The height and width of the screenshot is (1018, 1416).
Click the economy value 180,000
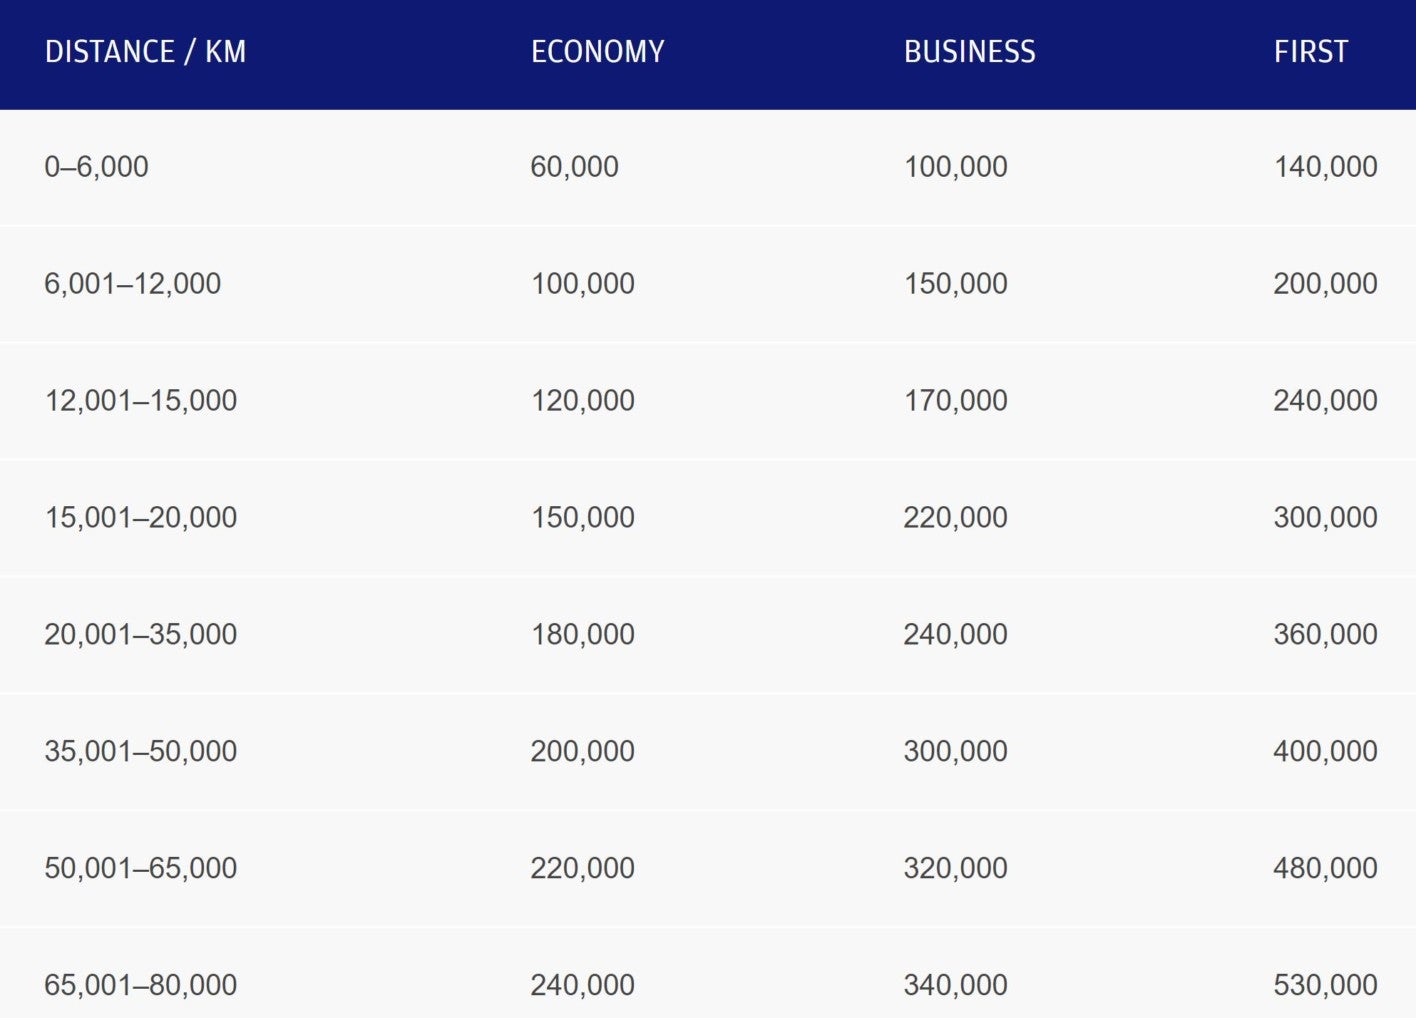(x=583, y=635)
